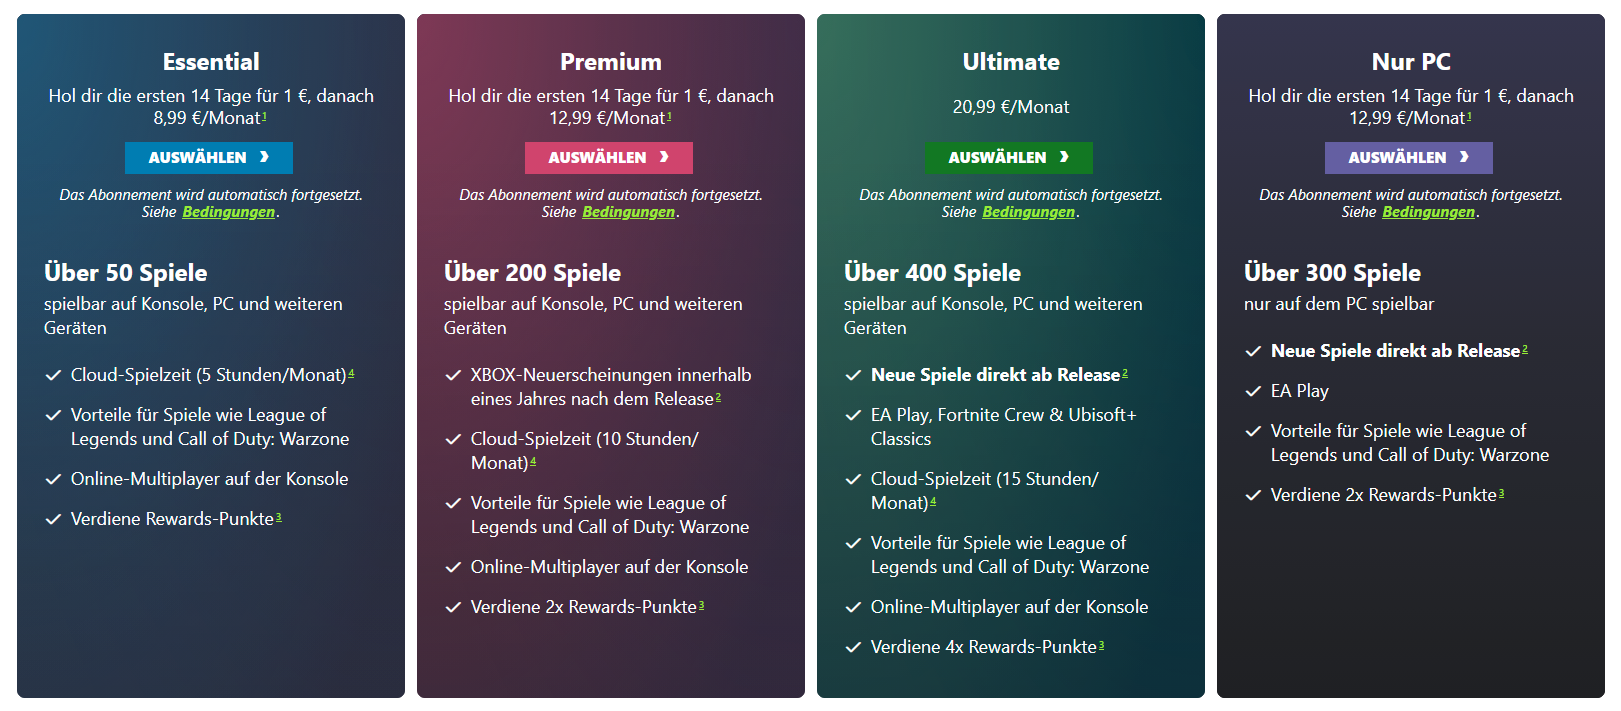The height and width of the screenshot is (711, 1621).
Task: Click checkmark beside Essential Online-Multiplayer auf der Konsole
Action: pos(53,479)
